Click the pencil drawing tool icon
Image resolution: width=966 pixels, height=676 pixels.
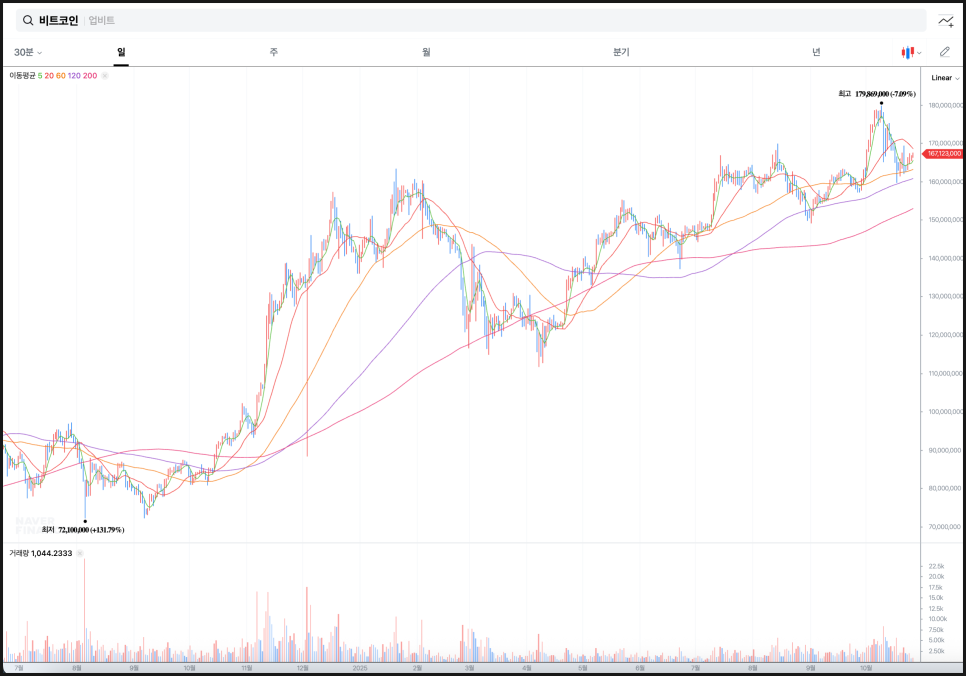coord(944,52)
